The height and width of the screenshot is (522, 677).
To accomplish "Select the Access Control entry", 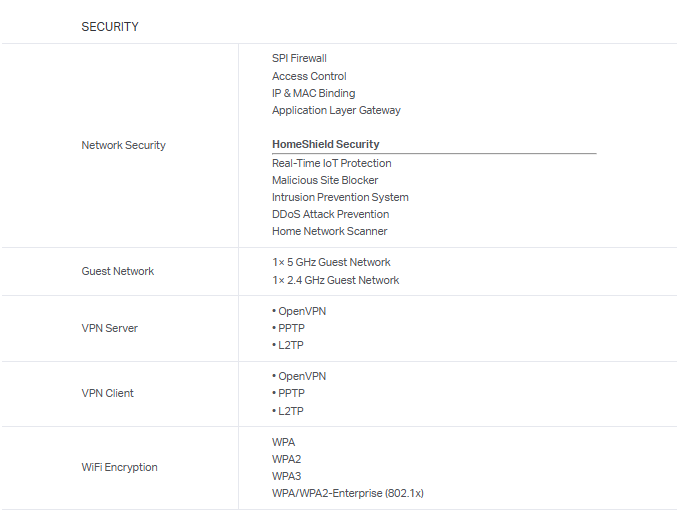I will (x=309, y=76).
